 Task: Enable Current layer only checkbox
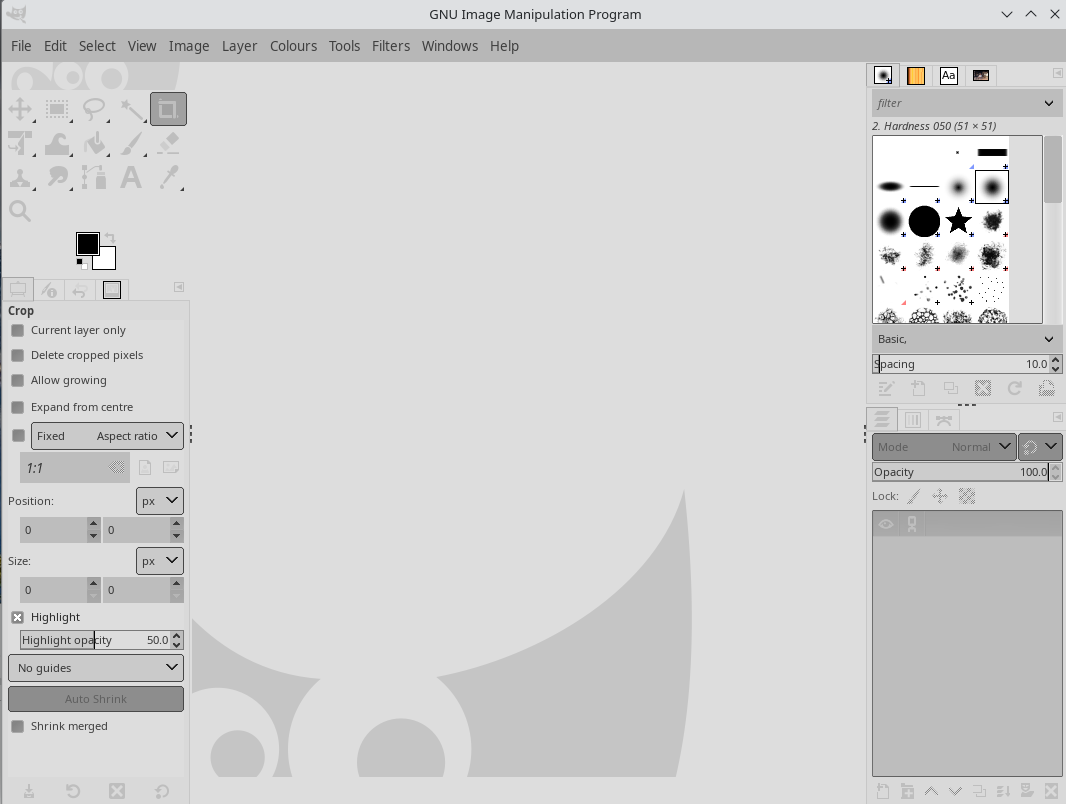point(18,330)
